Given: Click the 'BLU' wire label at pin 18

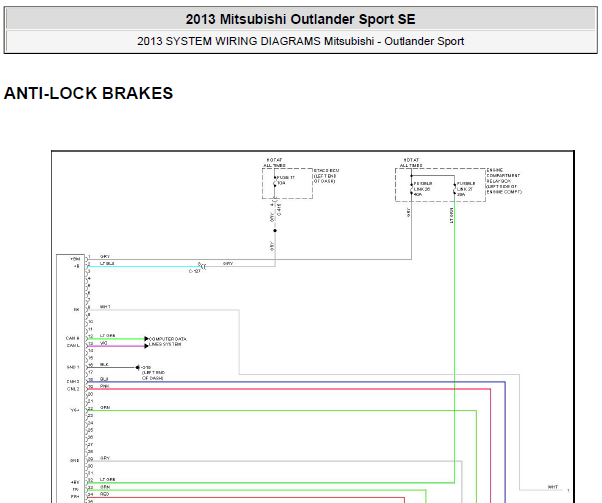Looking at the screenshot, I should [104, 379].
